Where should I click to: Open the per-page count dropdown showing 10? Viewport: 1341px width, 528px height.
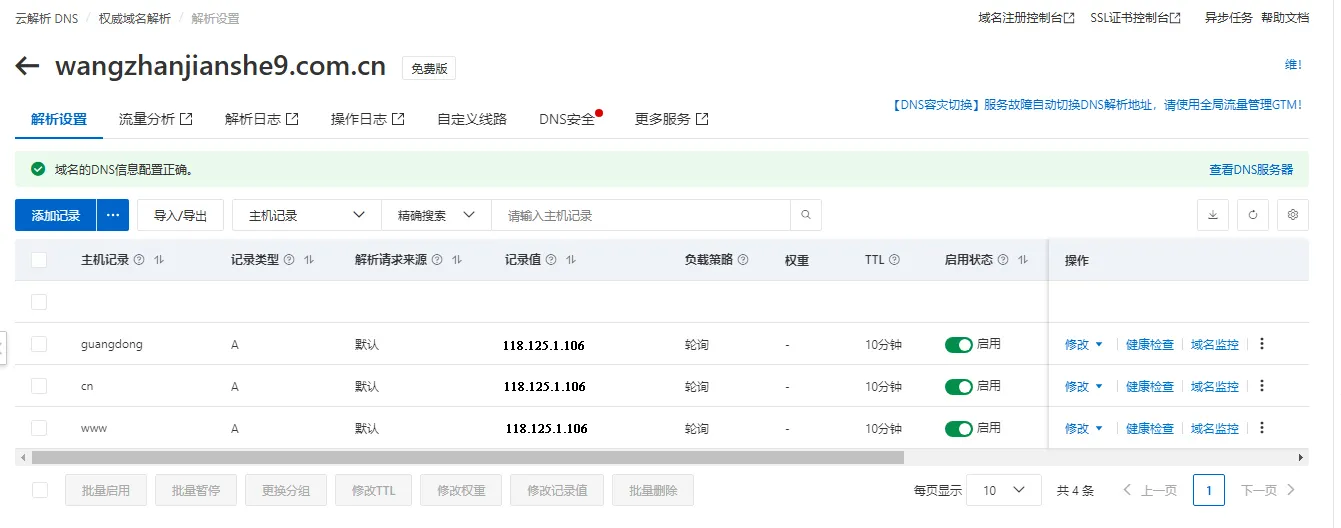[x=1004, y=490]
